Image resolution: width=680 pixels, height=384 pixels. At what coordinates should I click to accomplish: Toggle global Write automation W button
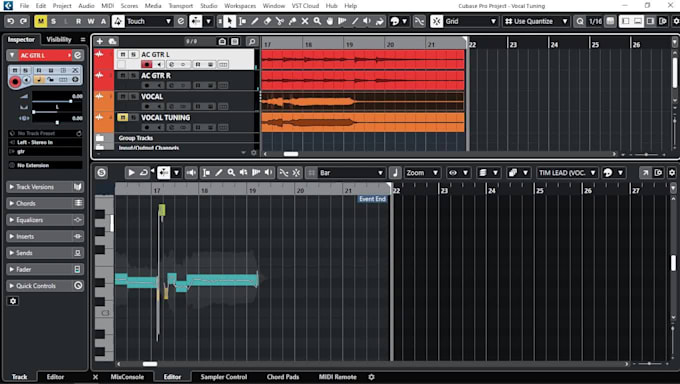91,21
